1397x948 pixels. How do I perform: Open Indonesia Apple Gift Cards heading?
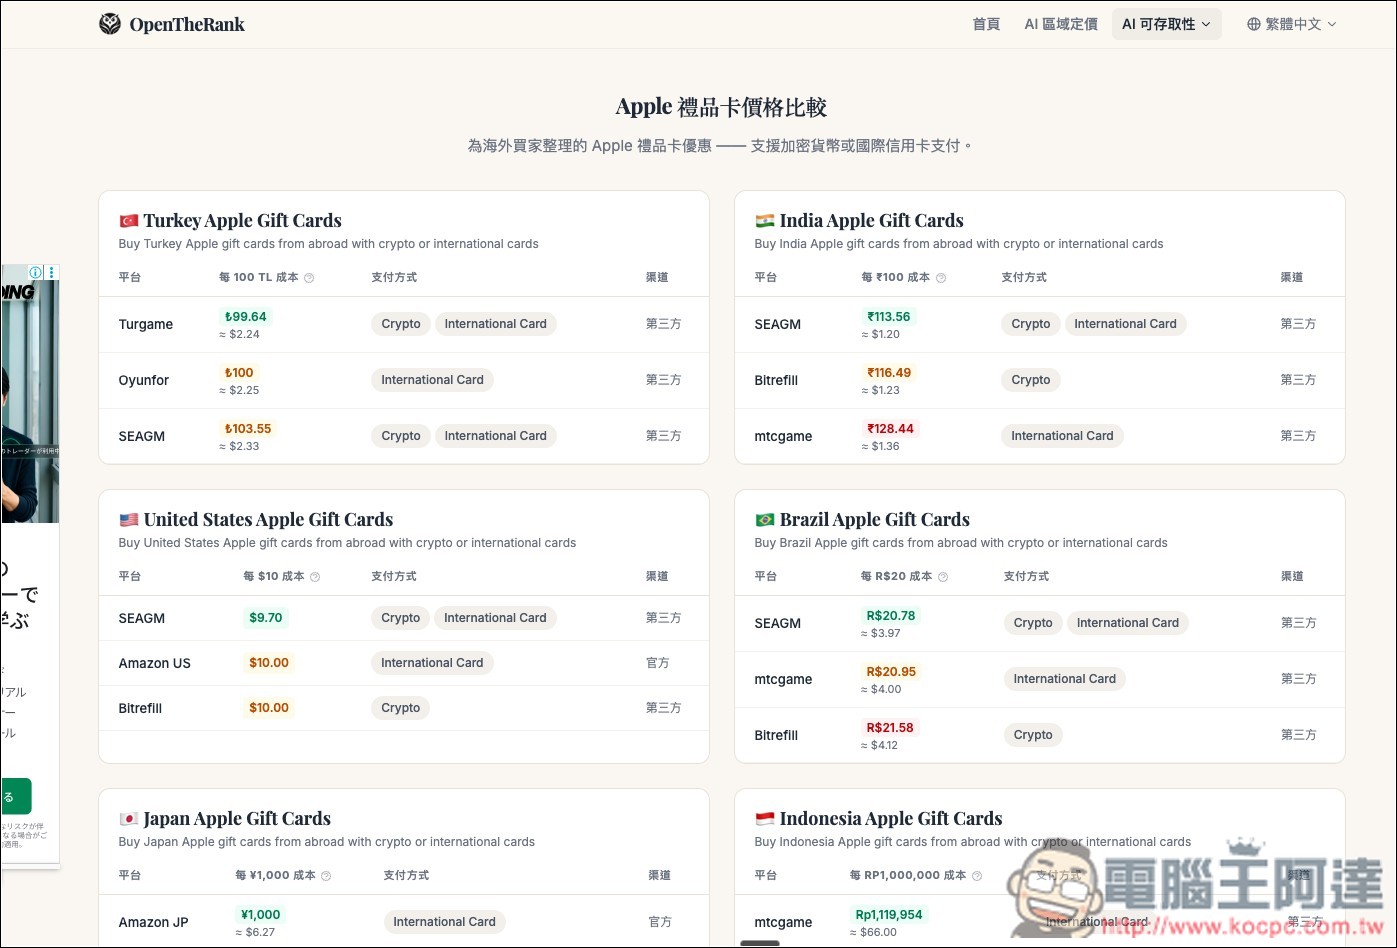pyautogui.click(x=890, y=819)
